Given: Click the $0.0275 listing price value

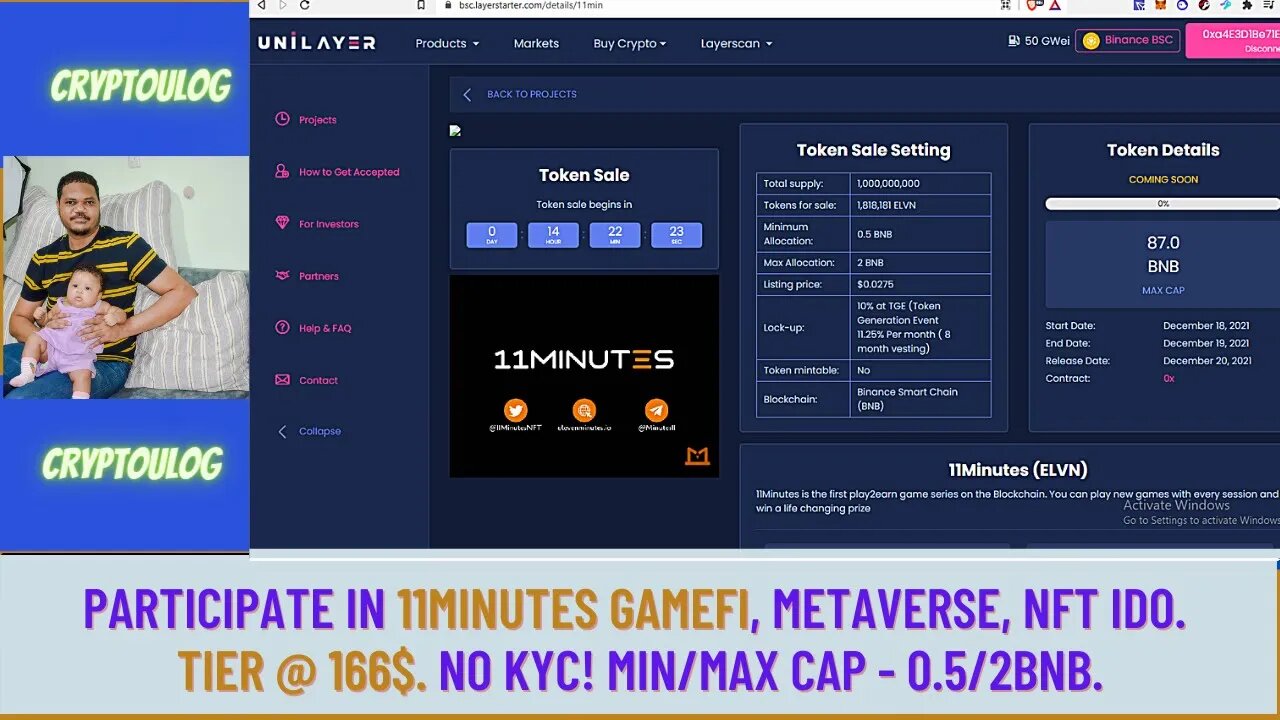Looking at the screenshot, I should (x=875, y=285).
